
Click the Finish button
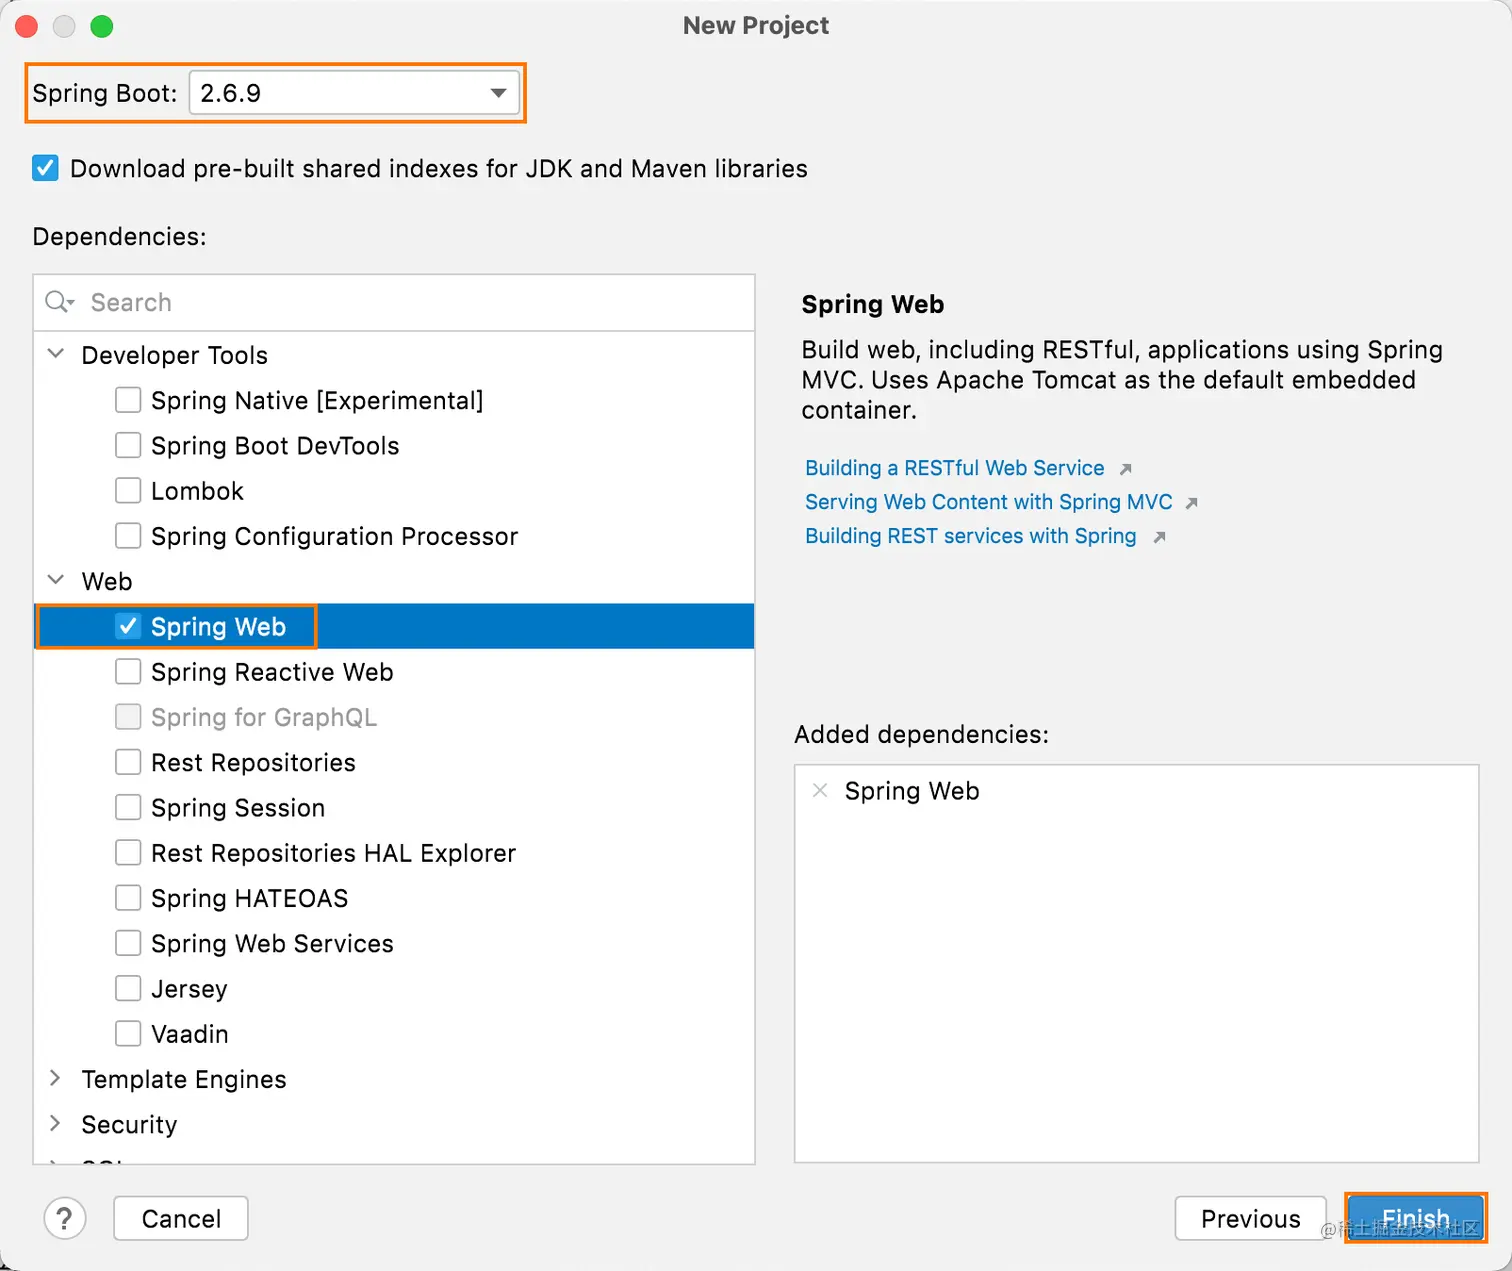click(x=1415, y=1218)
